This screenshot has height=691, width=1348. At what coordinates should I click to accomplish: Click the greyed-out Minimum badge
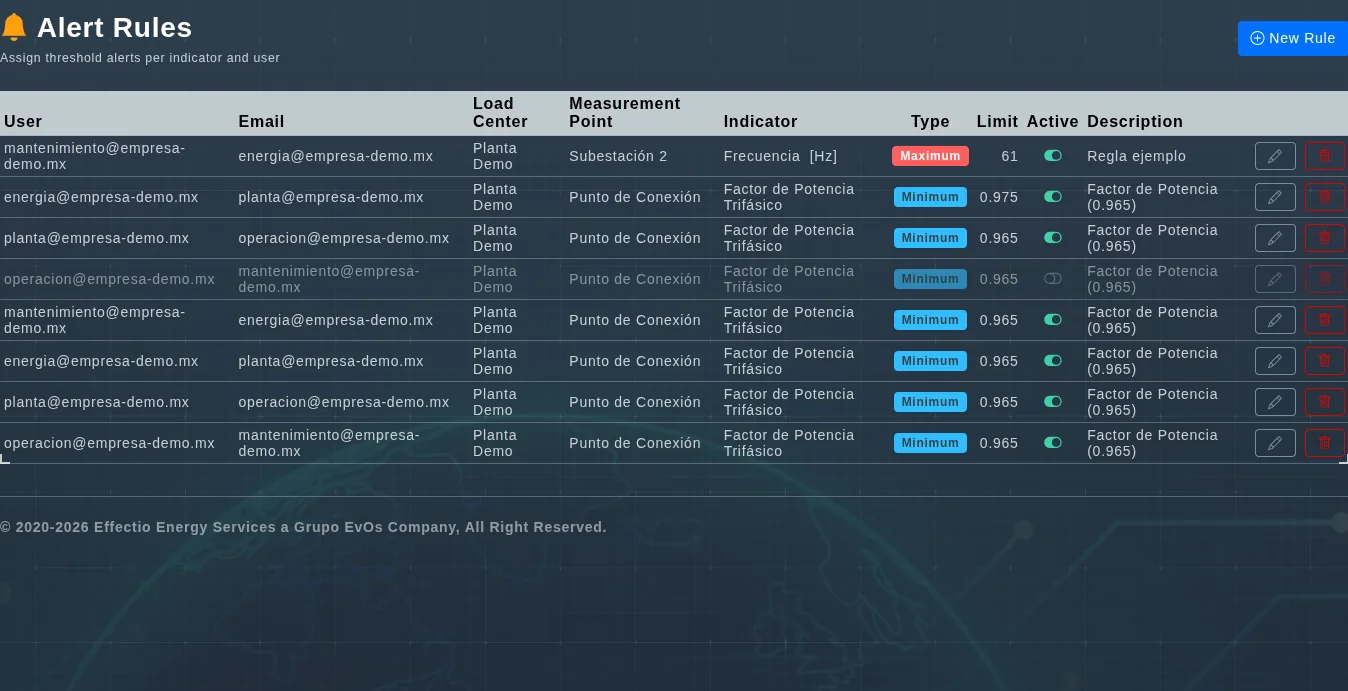930,279
